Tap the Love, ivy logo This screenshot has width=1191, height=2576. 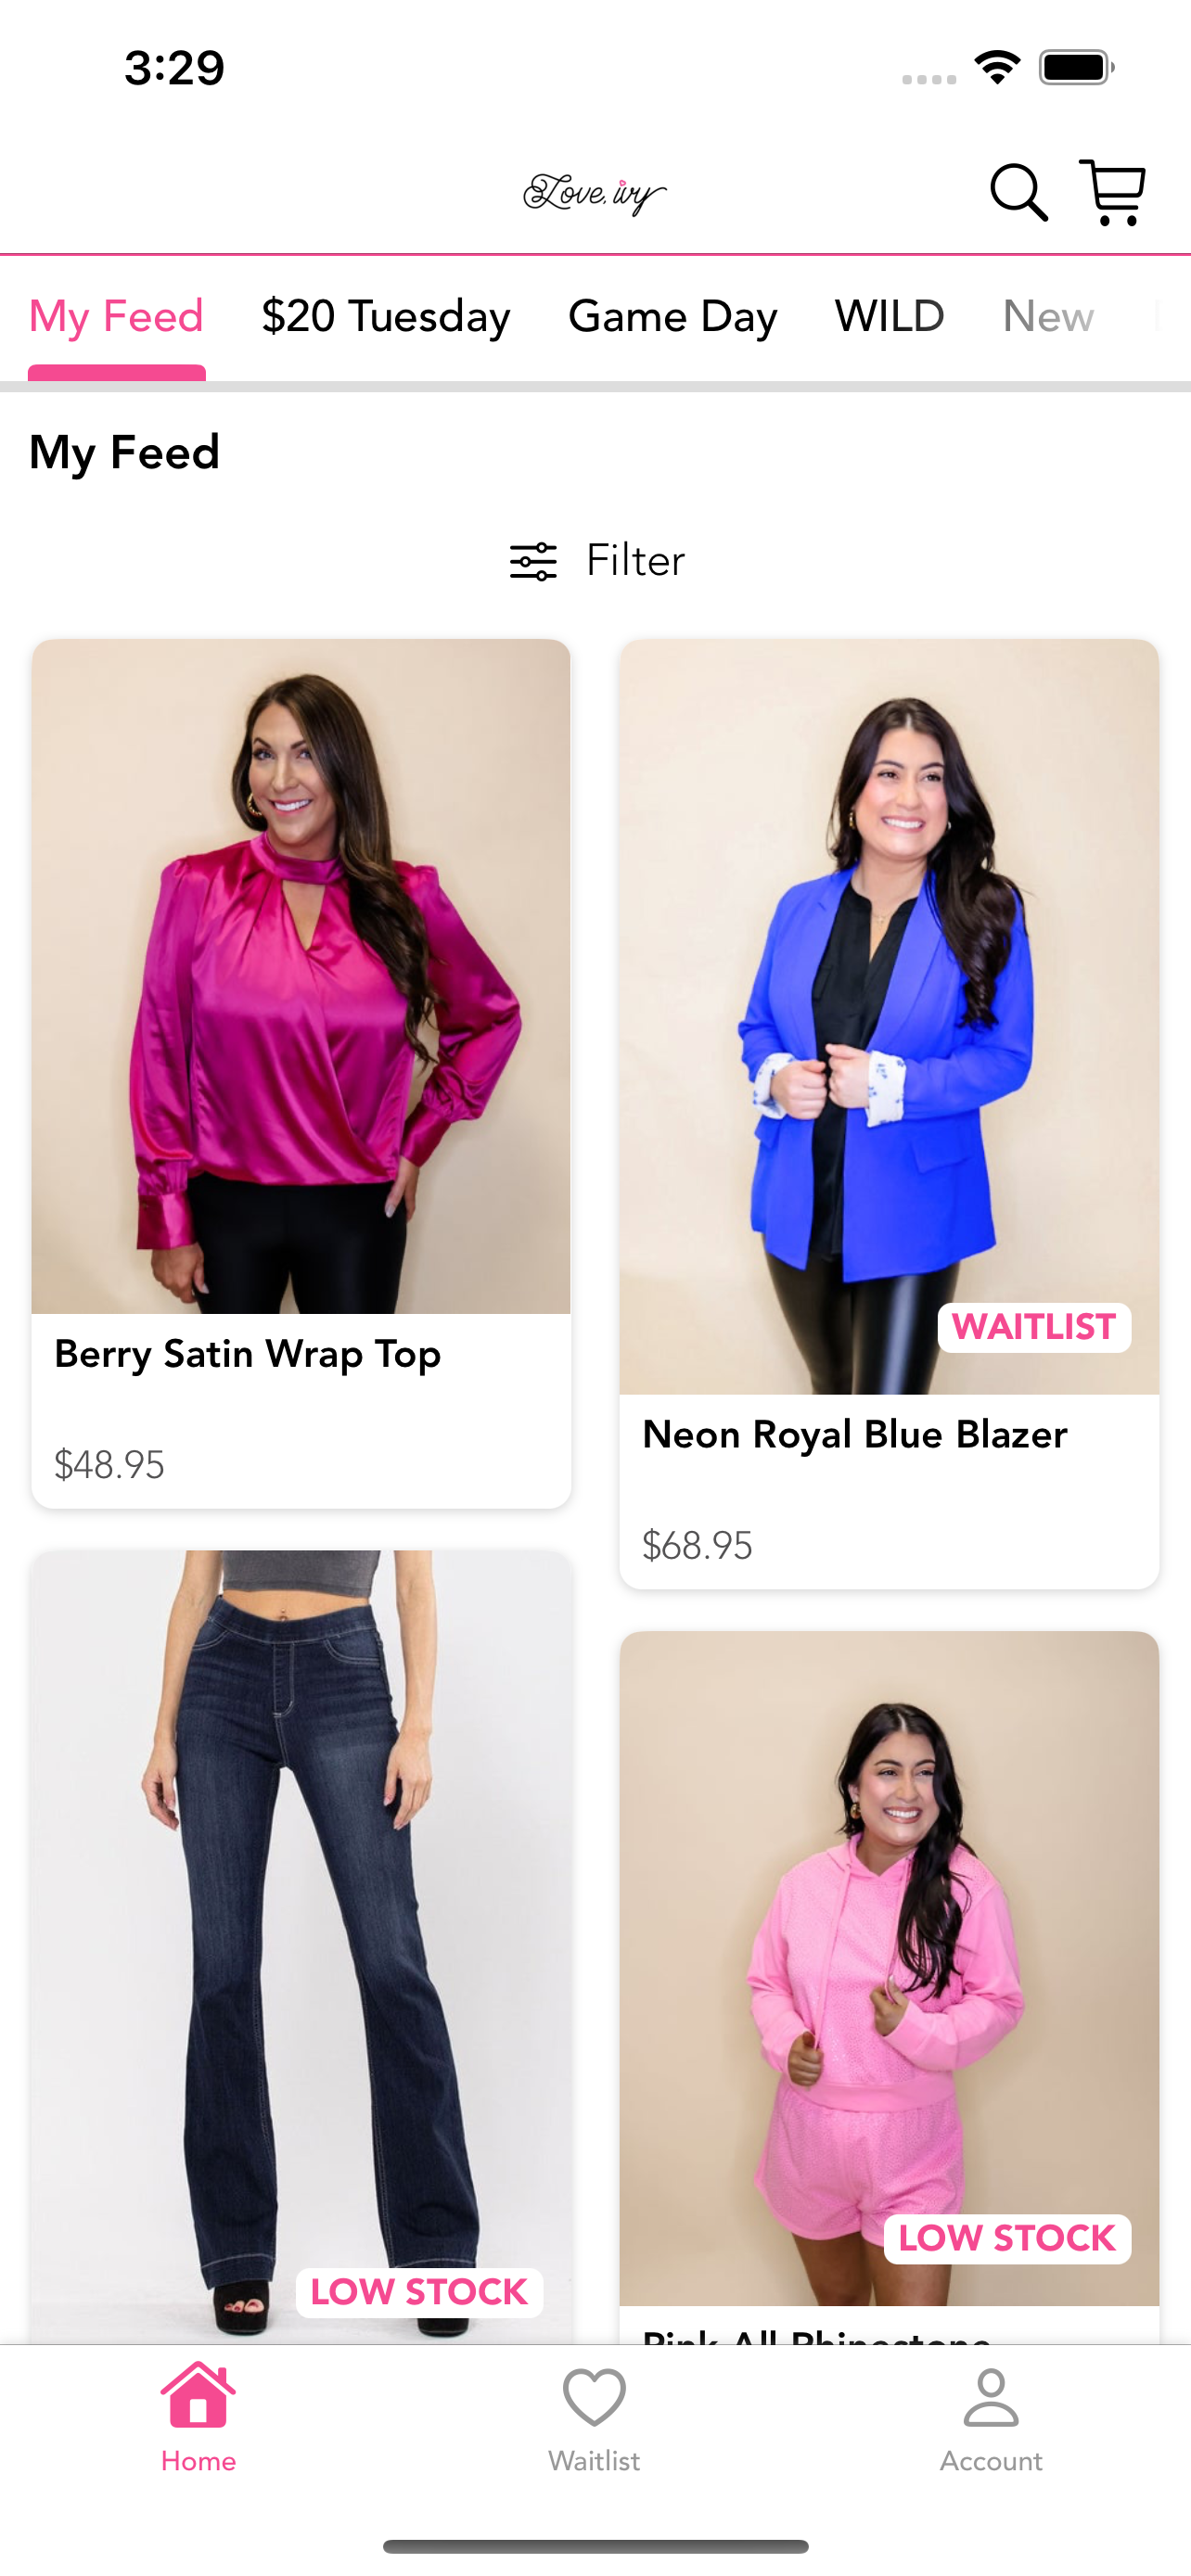[x=595, y=193]
